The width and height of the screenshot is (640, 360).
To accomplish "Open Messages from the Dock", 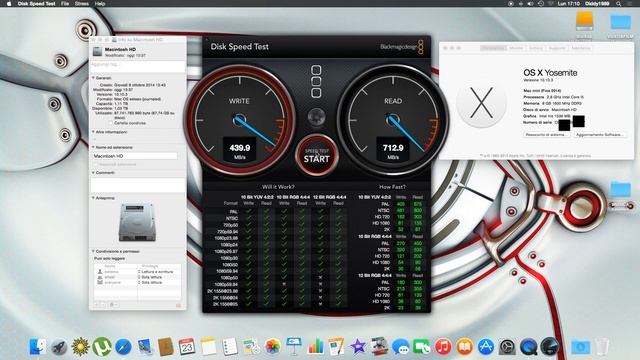I will pyautogui.click(x=401, y=347).
